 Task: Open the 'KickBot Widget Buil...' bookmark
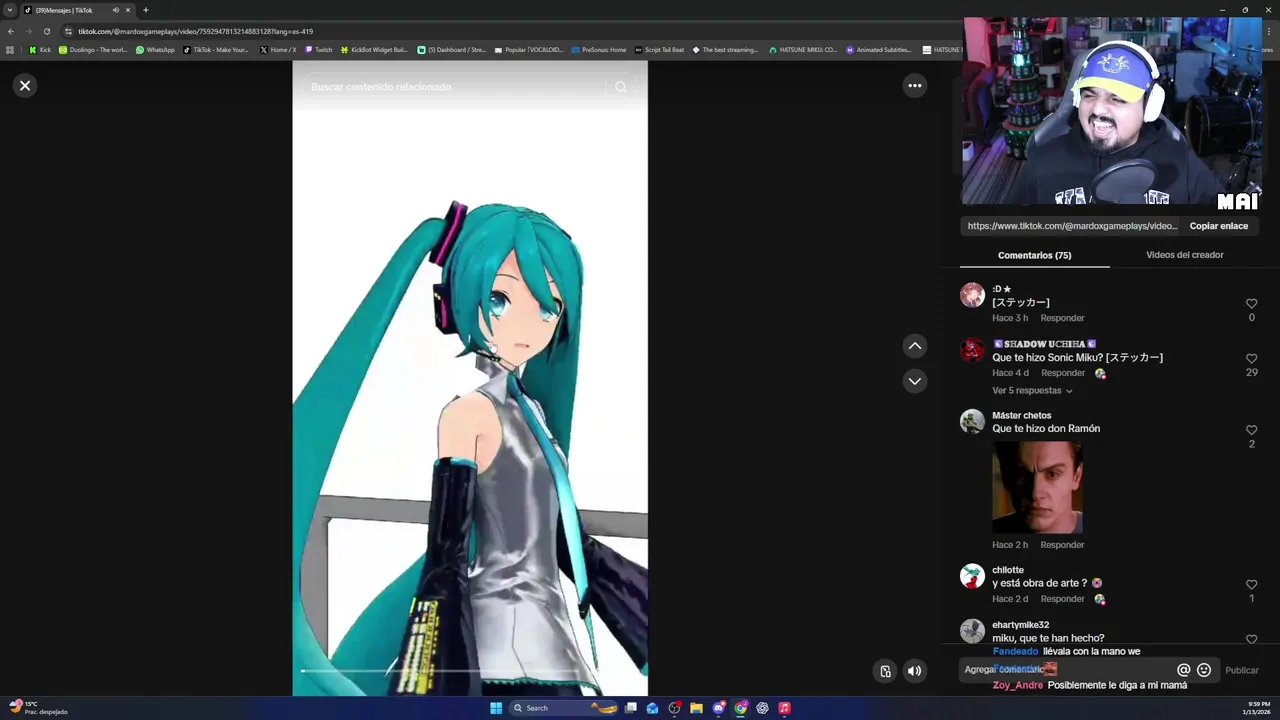pos(374,50)
